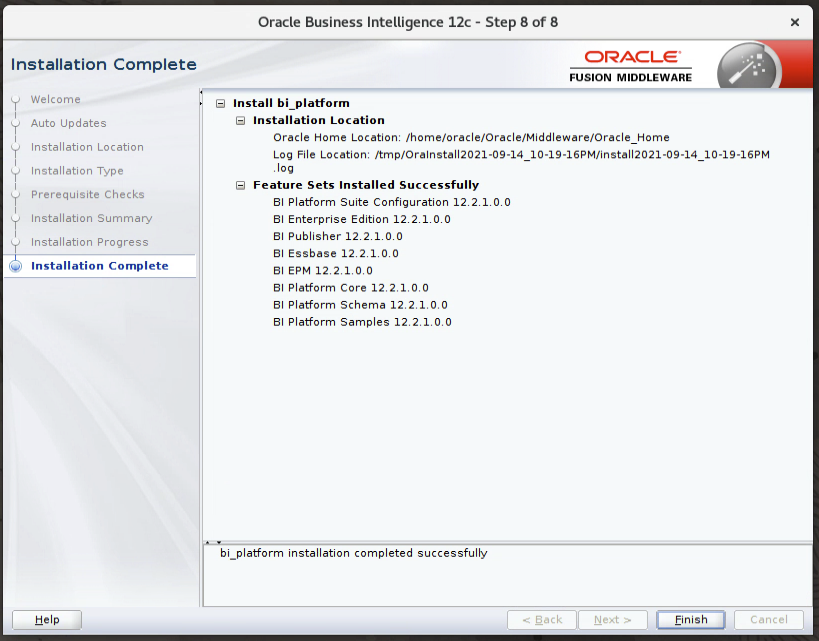Select BI Enterprise Edition 12.2.1.0.0 row
819x641 pixels.
(x=361, y=219)
